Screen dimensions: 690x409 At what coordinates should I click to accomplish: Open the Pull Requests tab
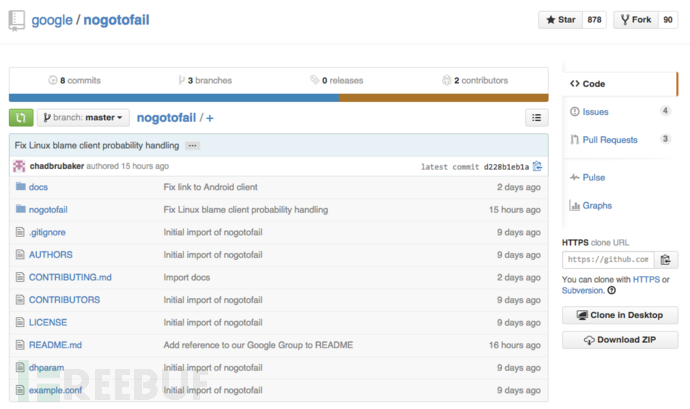point(610,140)
